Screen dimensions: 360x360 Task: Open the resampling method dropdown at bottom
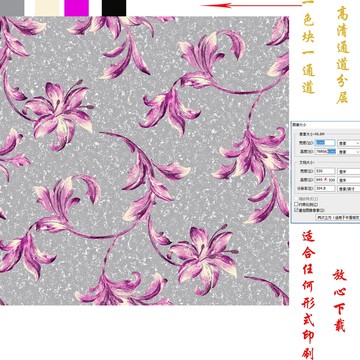(x=338, y=217)
